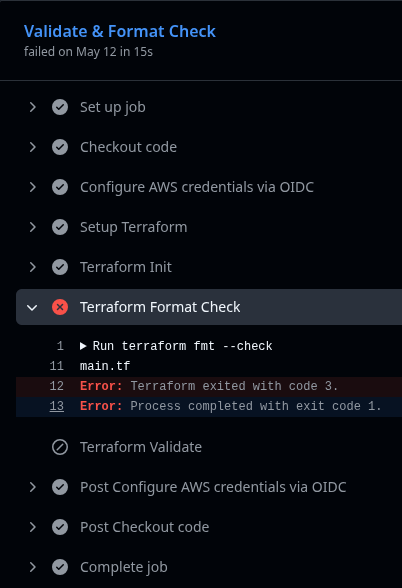This screenshot has height=588, width=402.
Task: Expand the Terraform Init step chevron
Action: click(33, 267)
